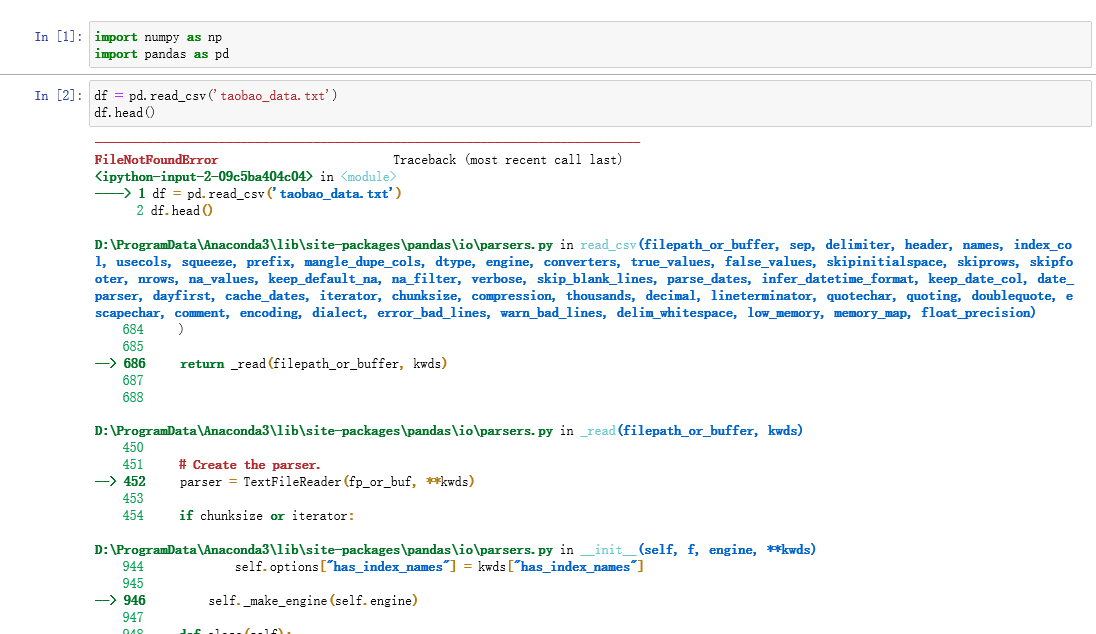
Task: Click line 454 'if chunksize or iterator:'
Action: [267, 516]
